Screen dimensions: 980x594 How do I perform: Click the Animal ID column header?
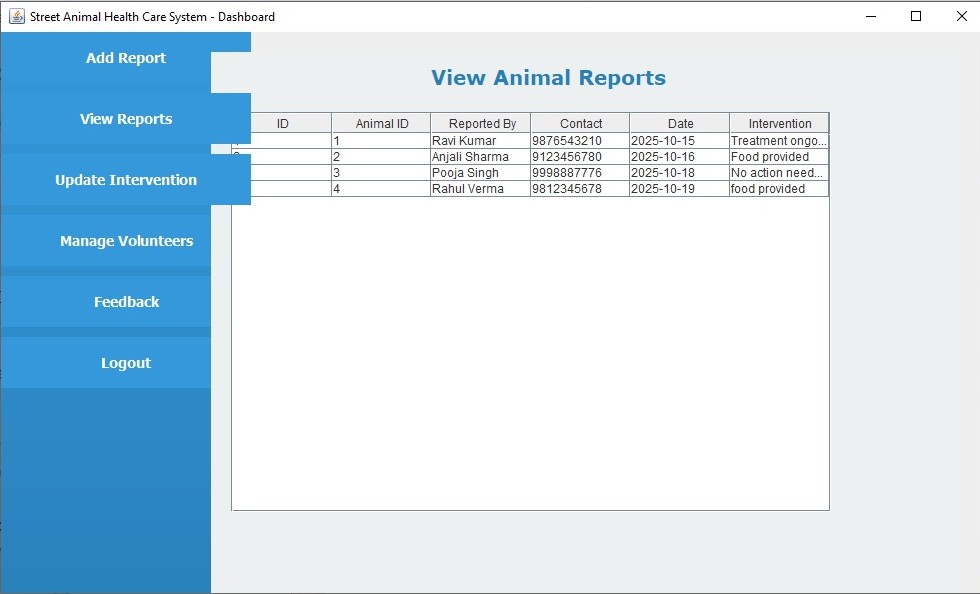click(x=381, y=123)
